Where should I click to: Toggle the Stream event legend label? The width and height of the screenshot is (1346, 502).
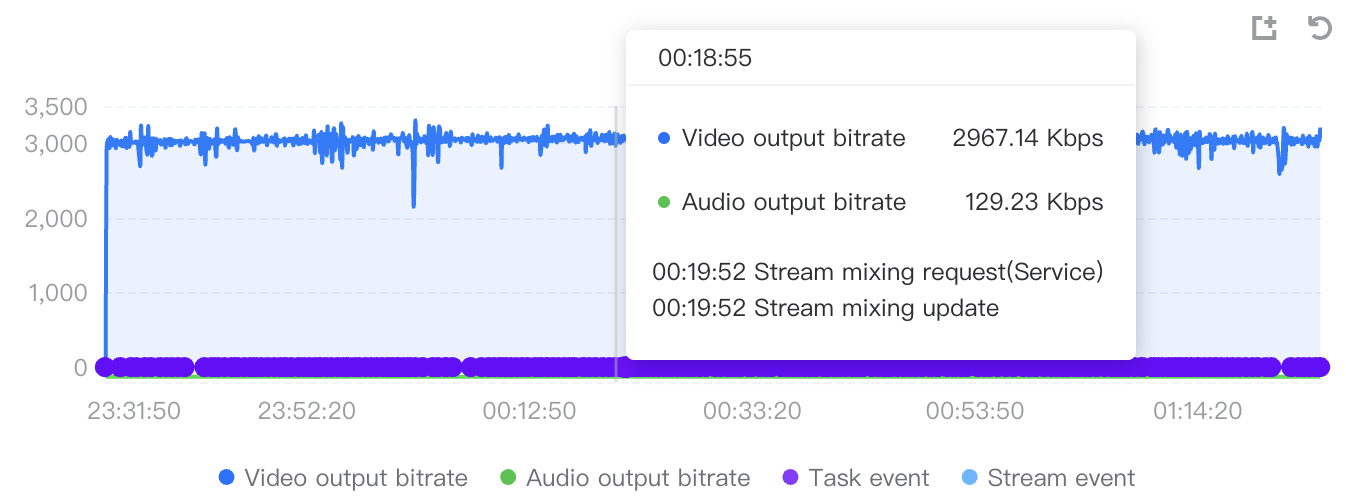[x=1061, y=478]
